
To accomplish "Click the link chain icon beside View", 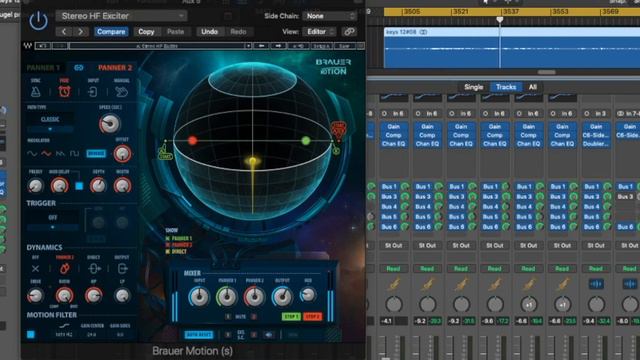I will (349, 31).
